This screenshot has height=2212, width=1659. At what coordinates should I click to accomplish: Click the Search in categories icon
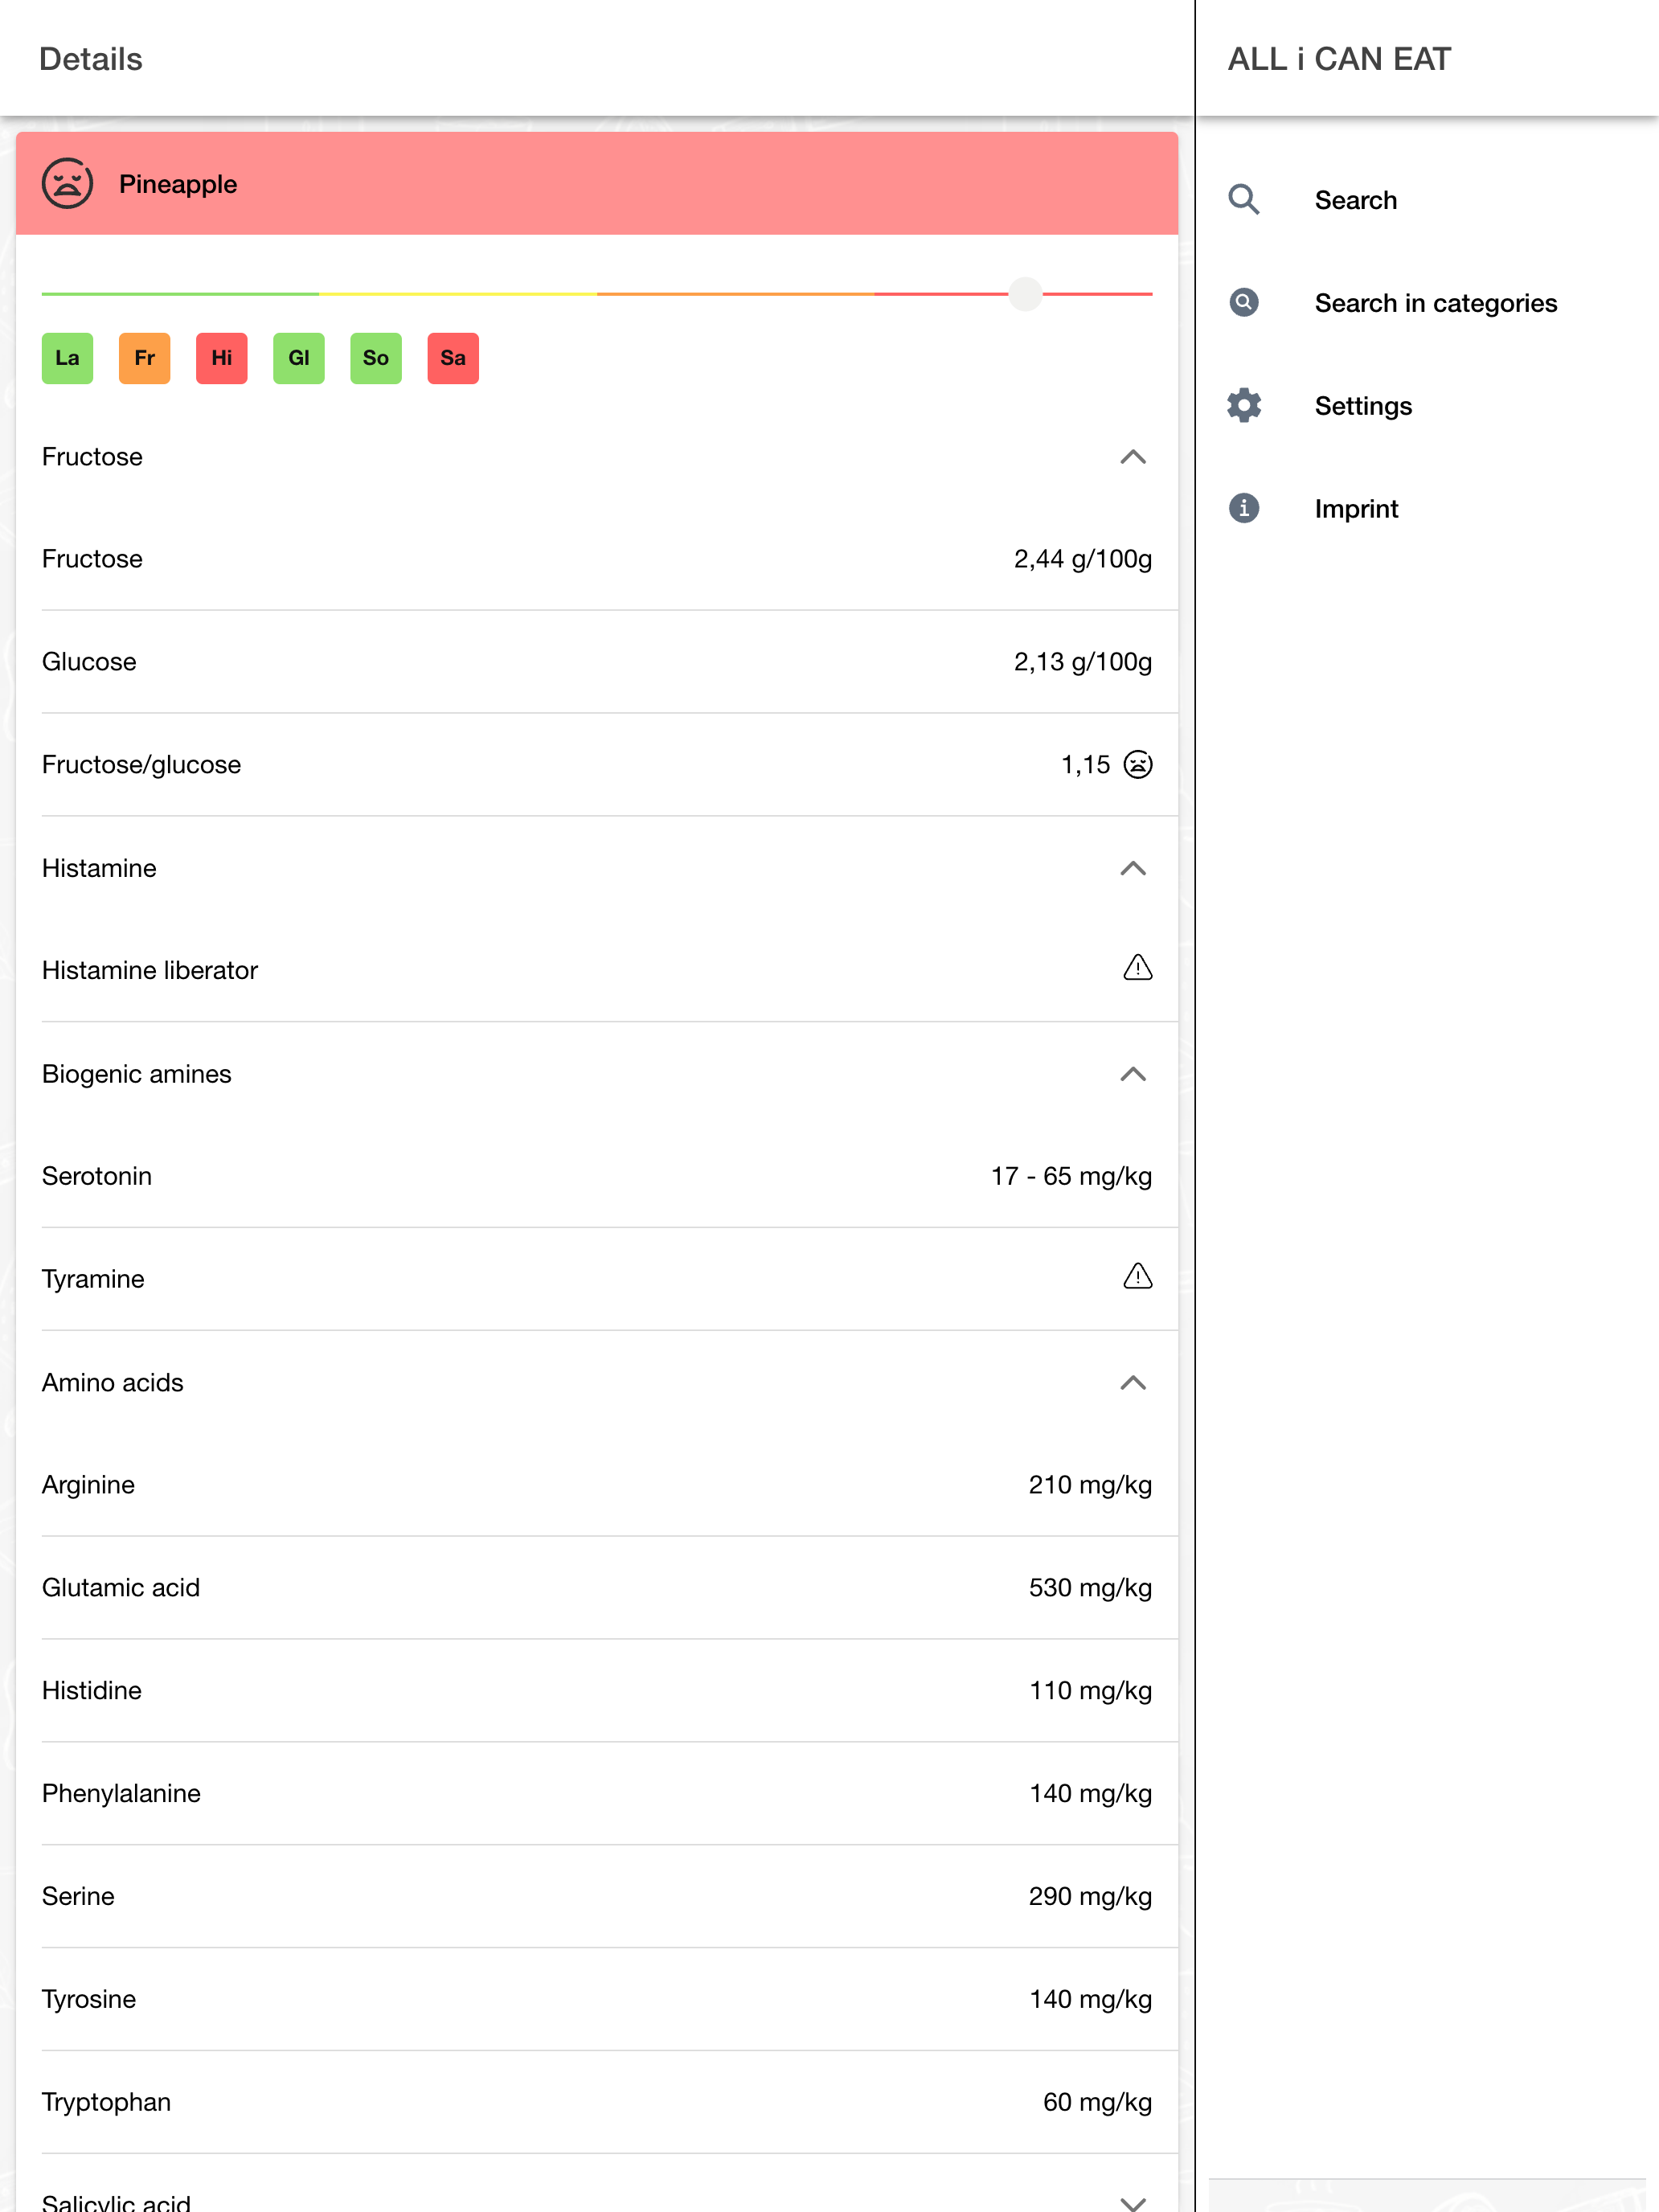[x=1243, y=303]
